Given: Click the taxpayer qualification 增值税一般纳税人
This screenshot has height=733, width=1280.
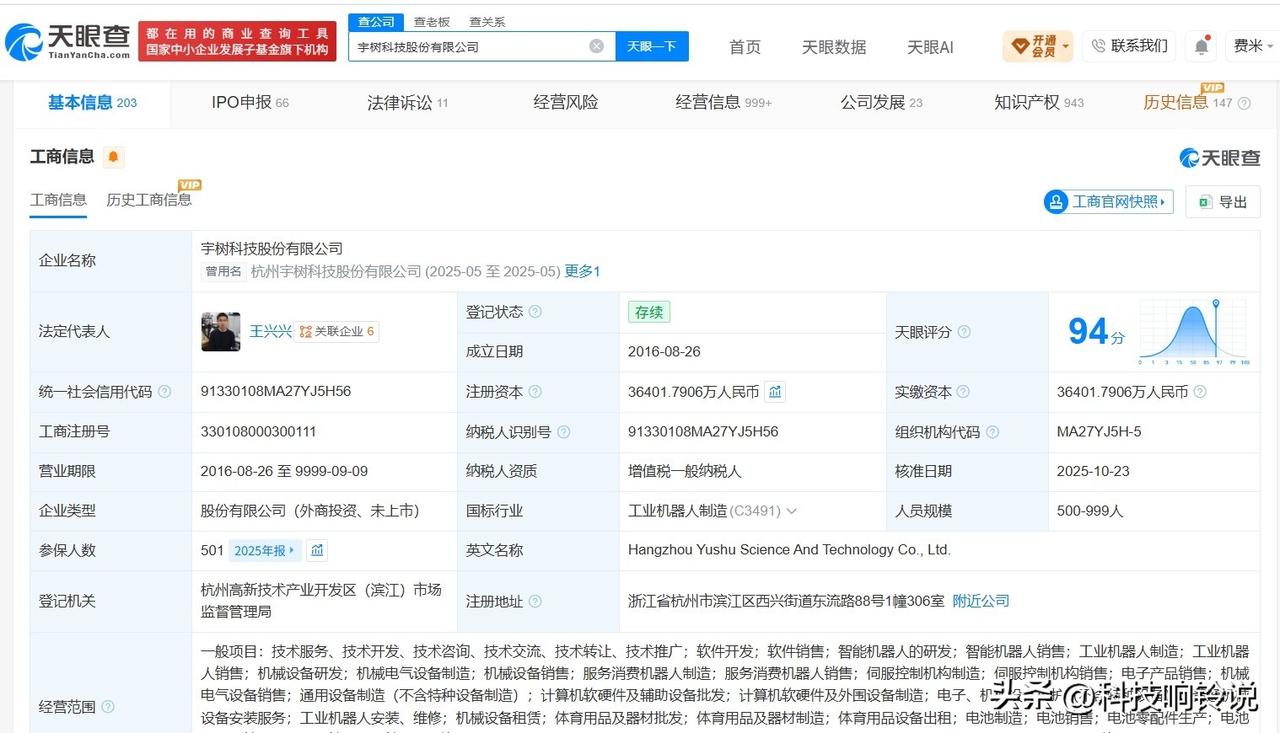Looking at the screenshot, I should (685, 471).
